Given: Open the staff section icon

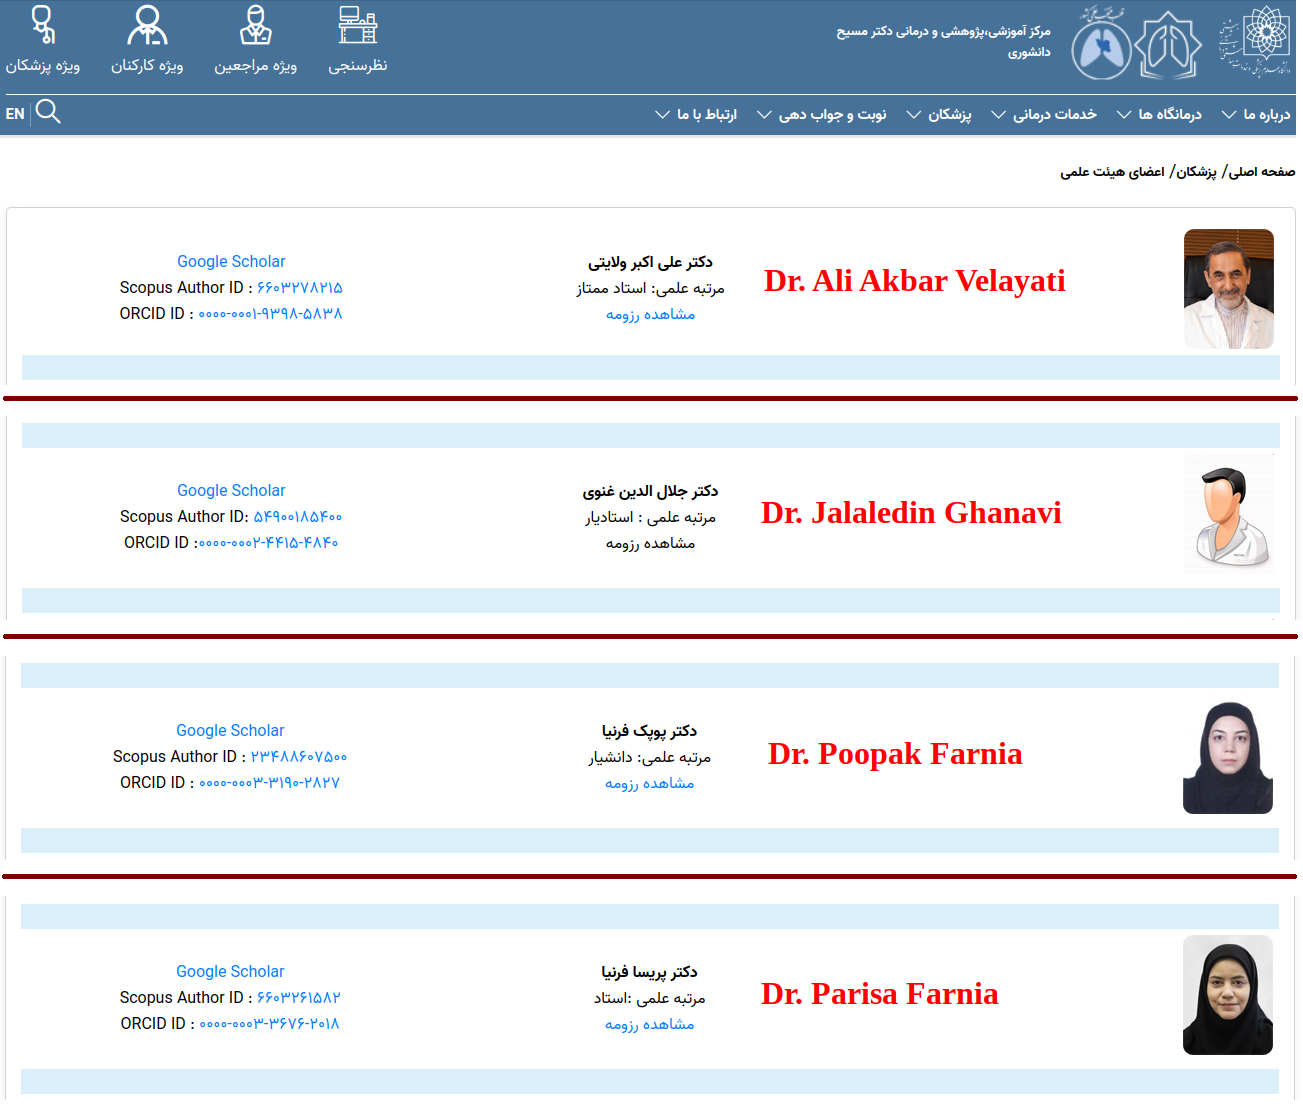Looking at the screenshot, I should pos(147,26).
